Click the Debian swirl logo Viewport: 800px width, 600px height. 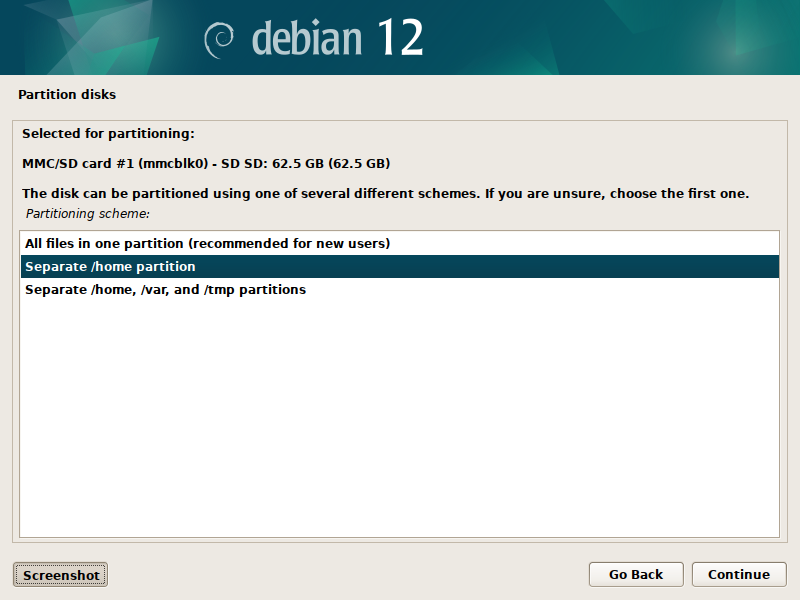pyautogui.click(x=219, y=40)
